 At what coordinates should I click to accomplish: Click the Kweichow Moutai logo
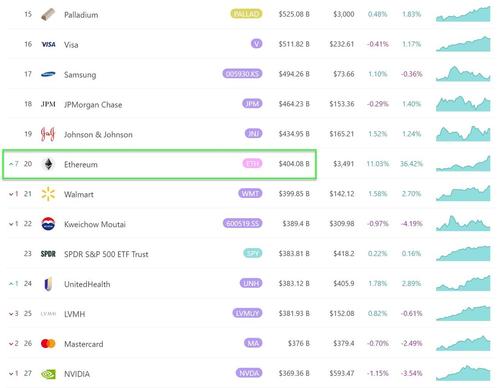(48, 224)
